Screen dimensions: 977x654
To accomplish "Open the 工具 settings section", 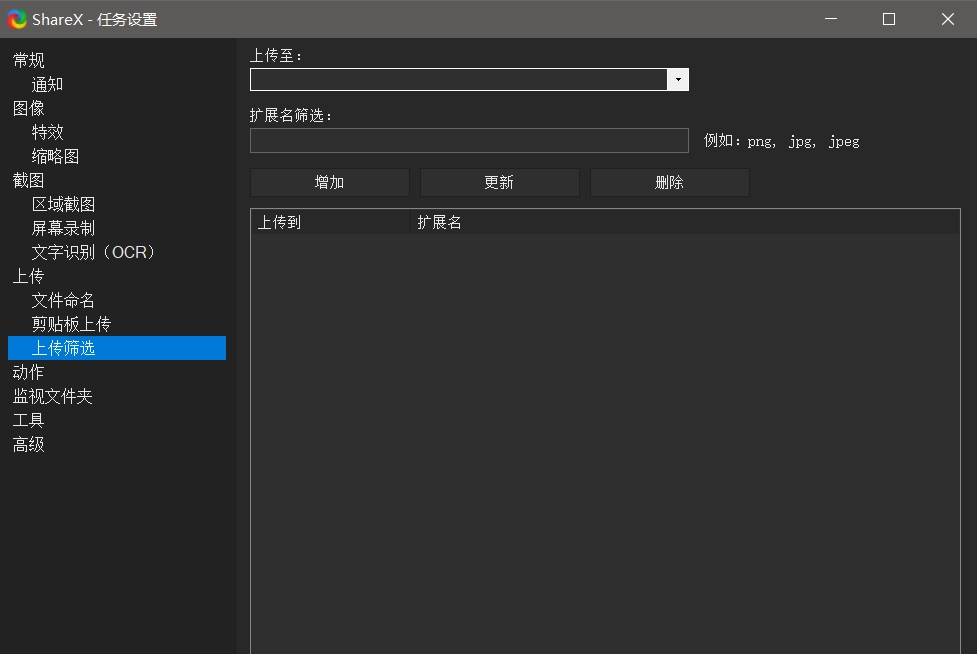I will tap(29, 420).
